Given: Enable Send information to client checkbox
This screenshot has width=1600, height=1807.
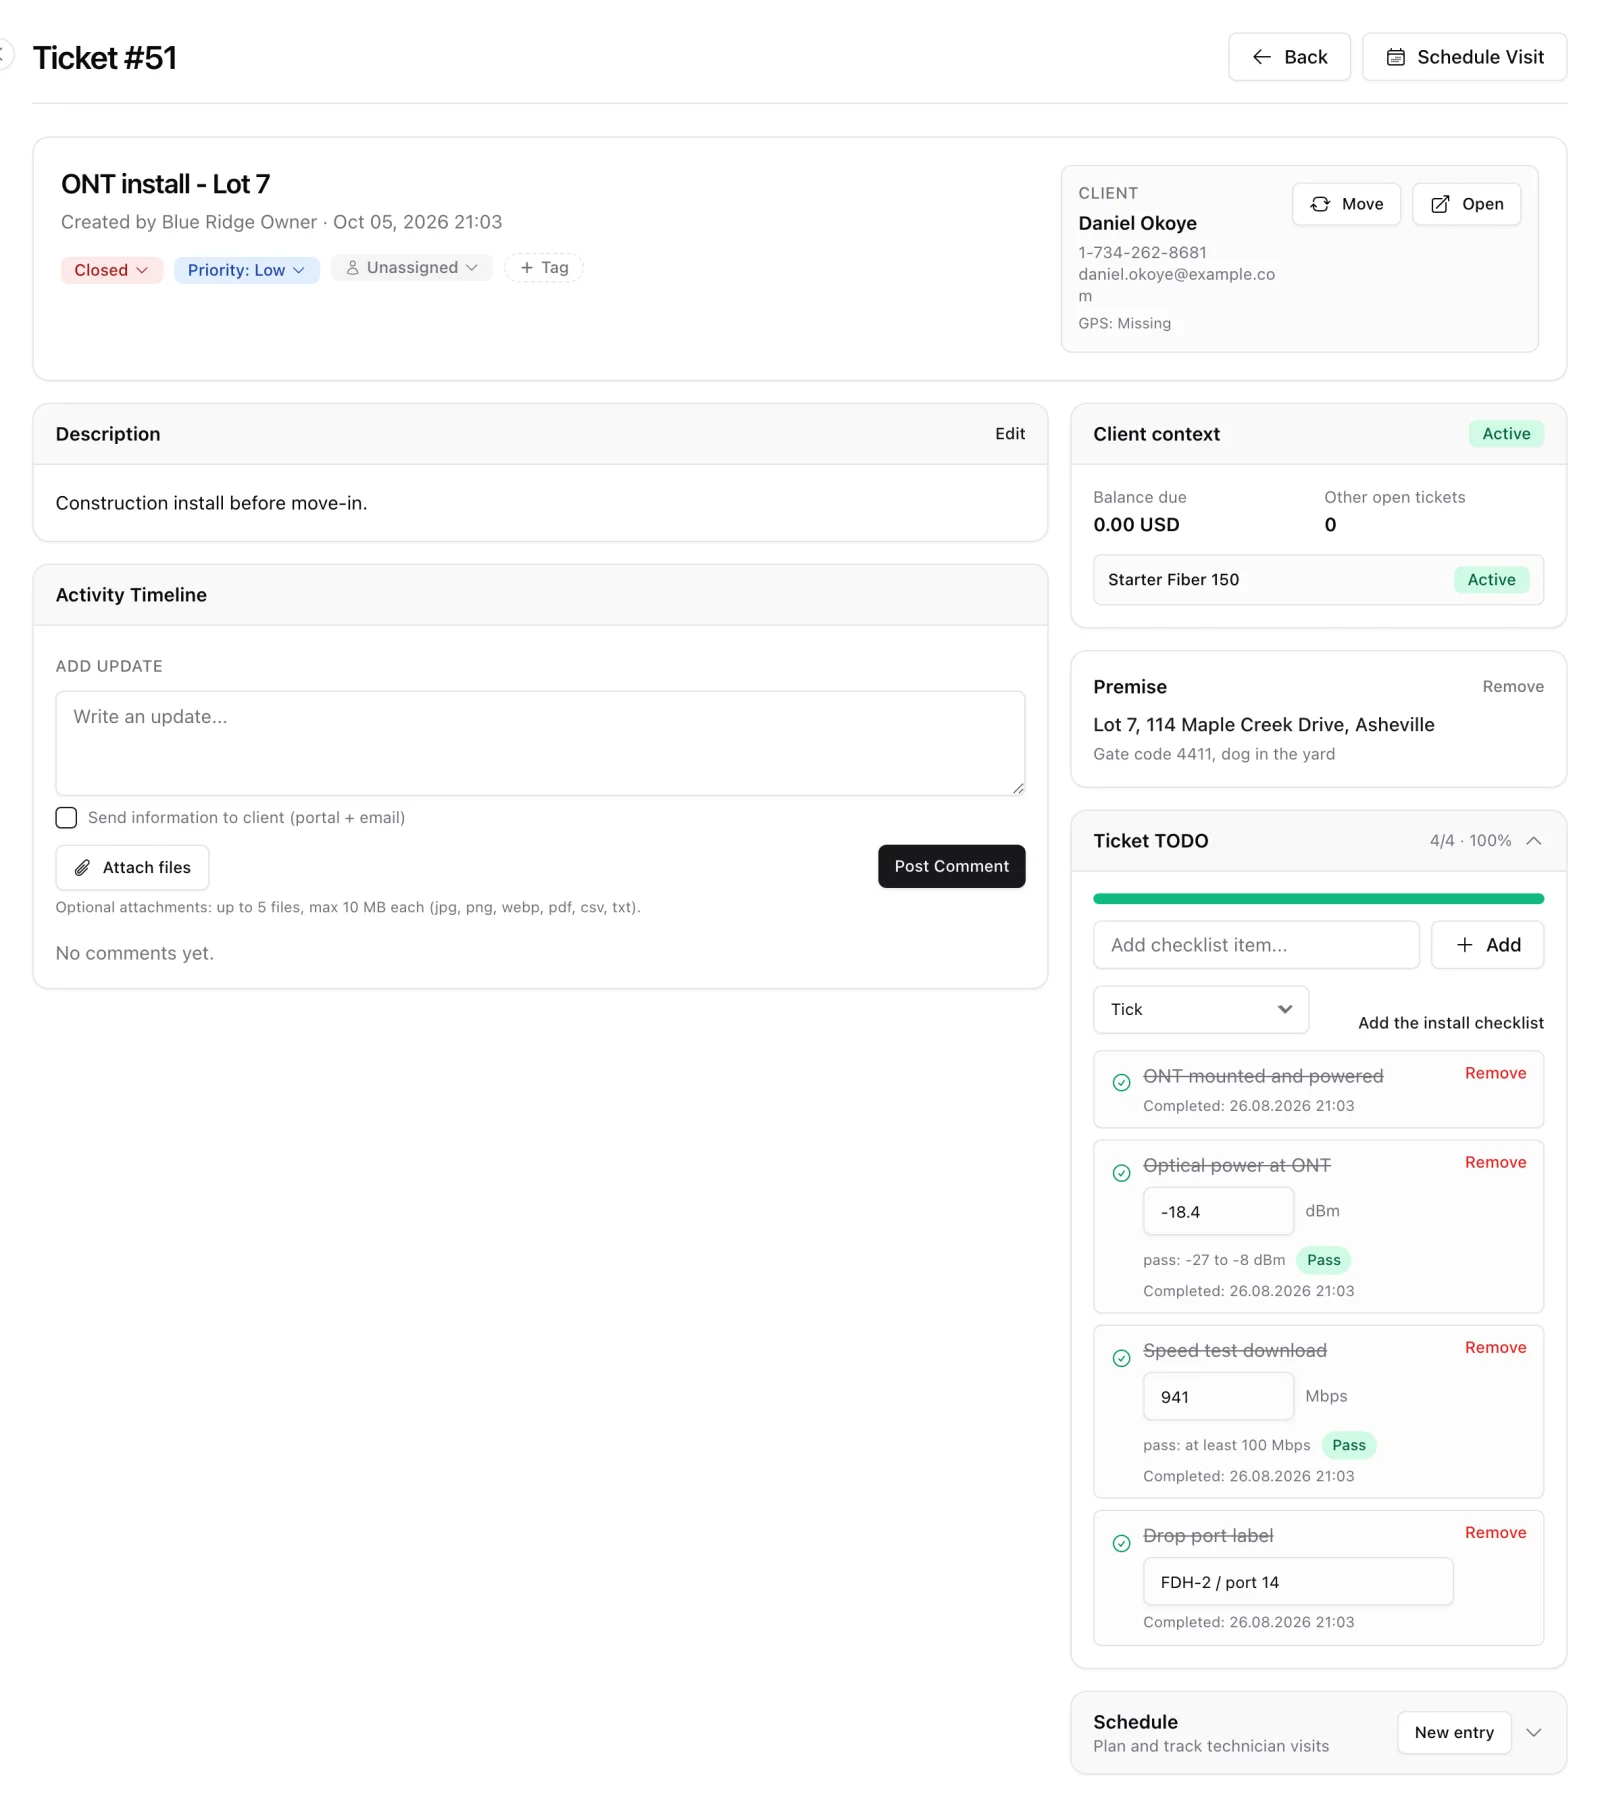Looking at the screenshot, I should pos(66,817).
